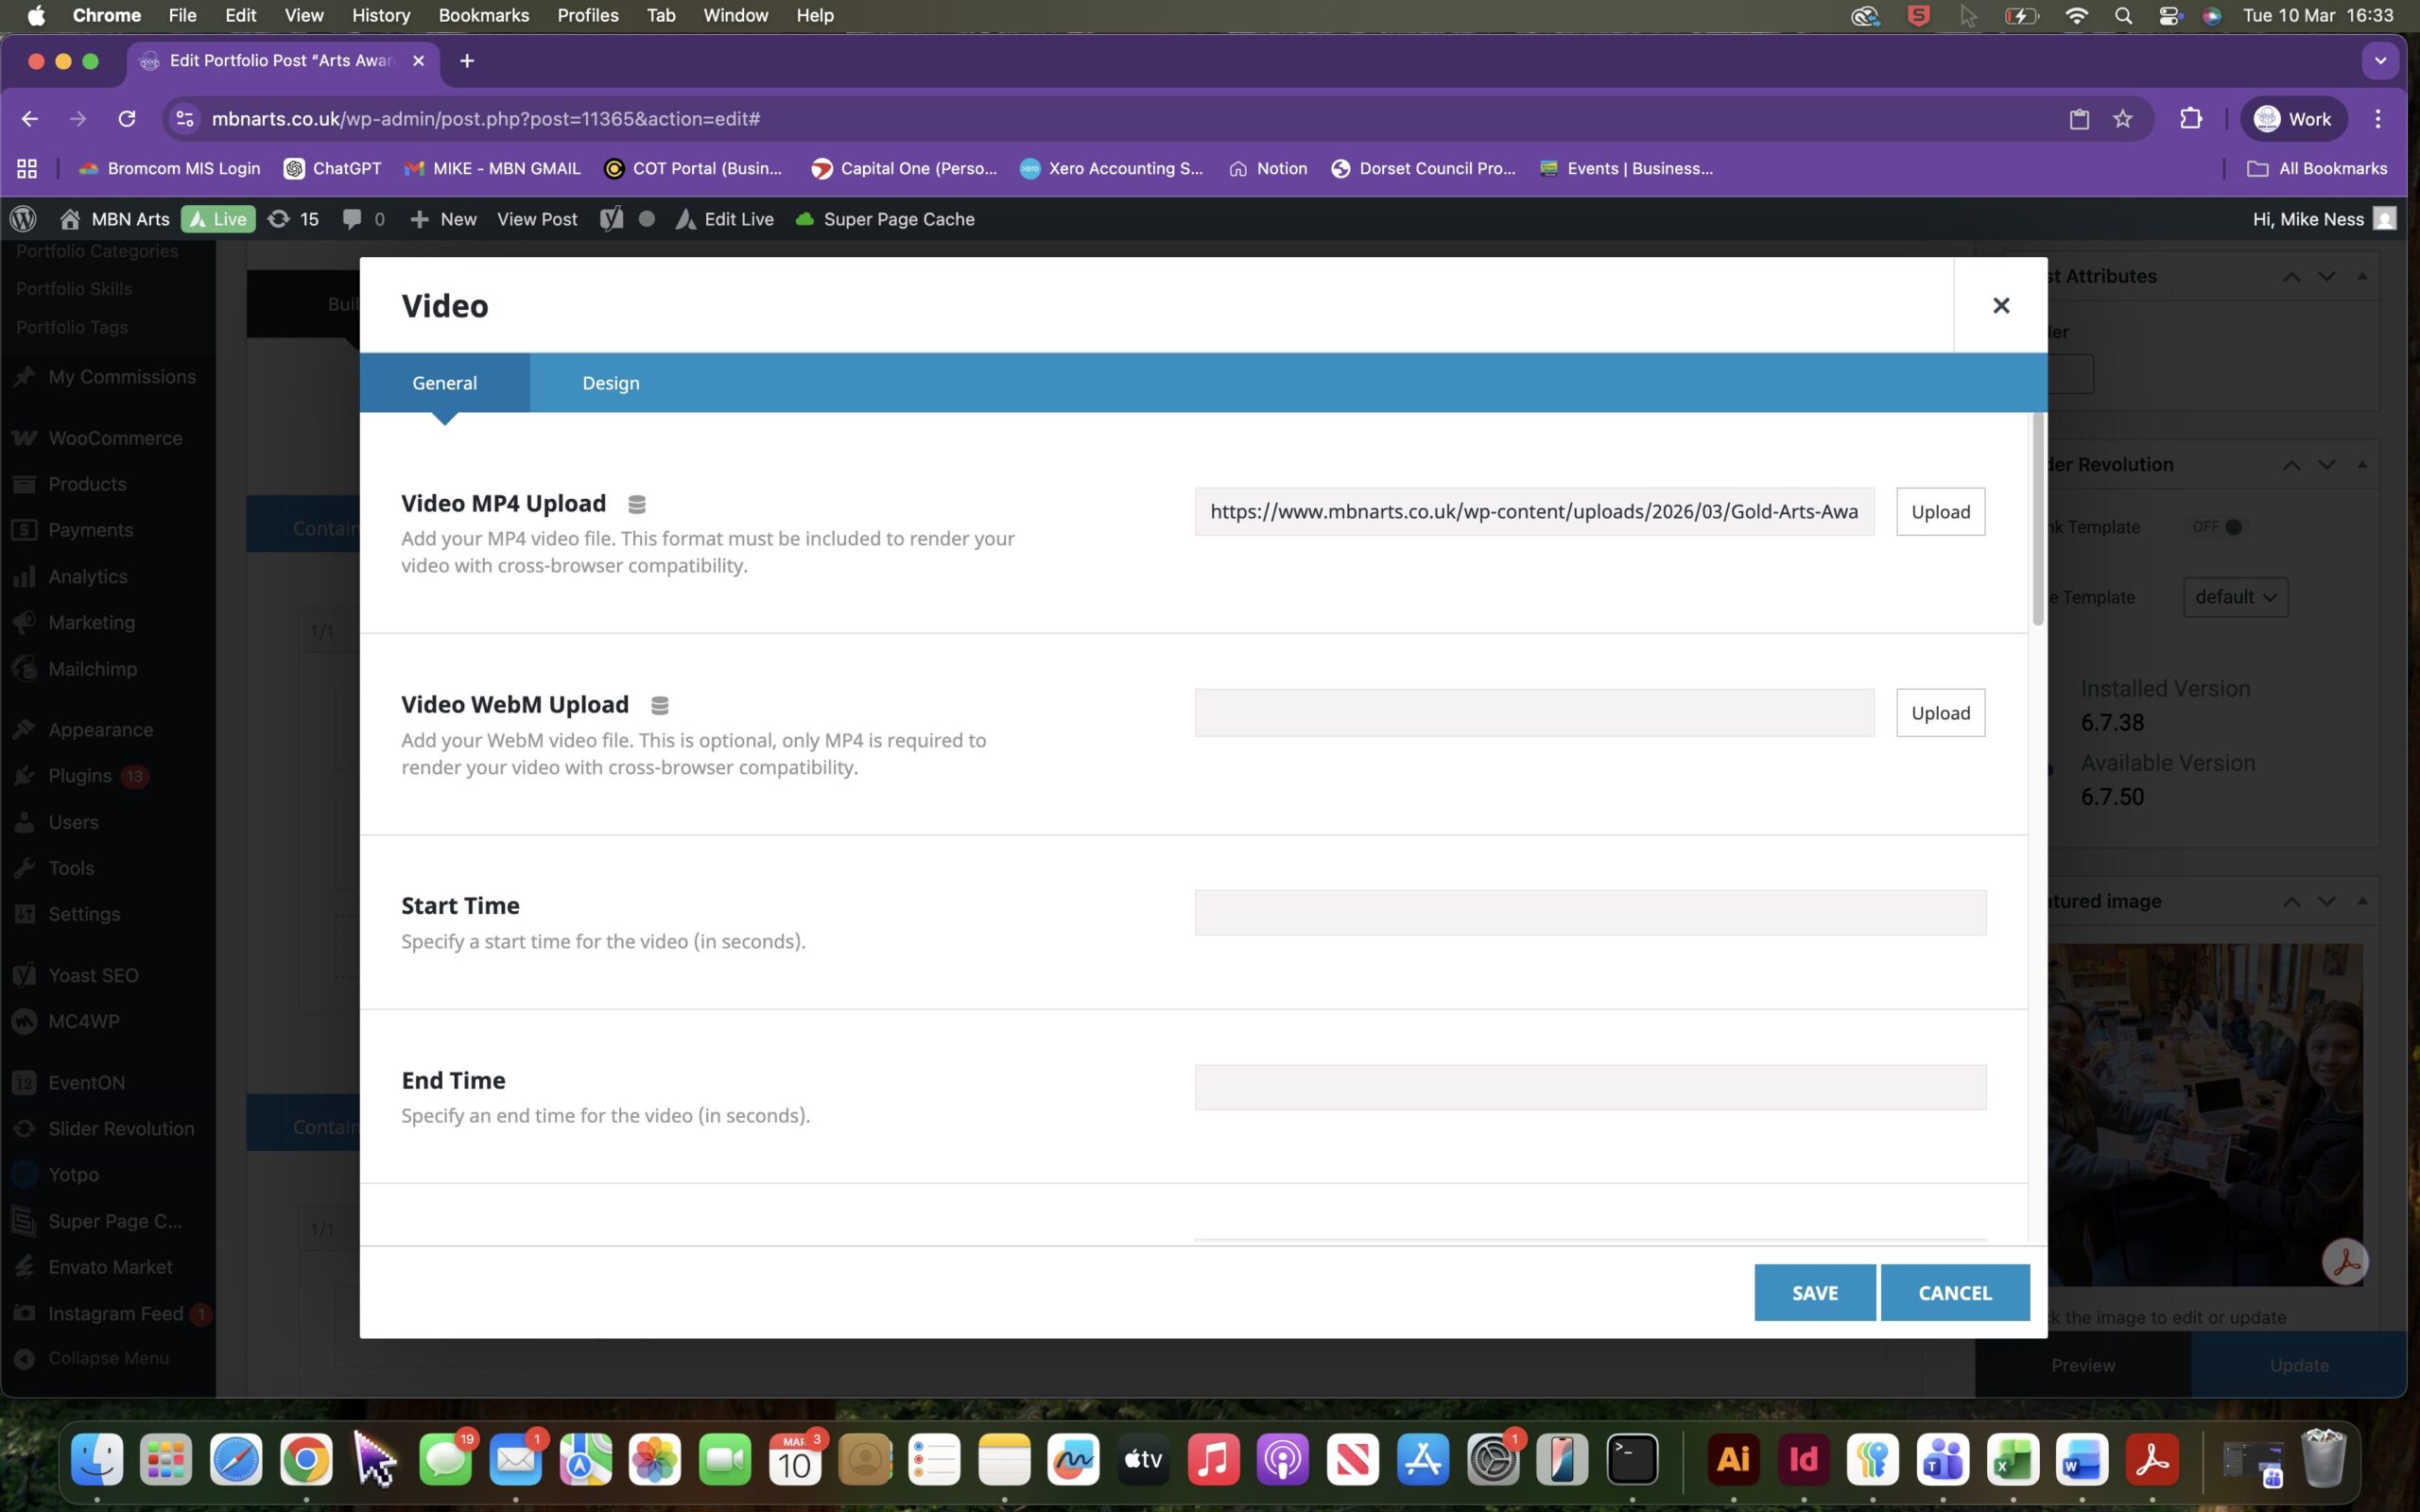Open InDesign from the Dock
2420x1512 pixels.
pyautogui.click(x=1803, y=1459)
